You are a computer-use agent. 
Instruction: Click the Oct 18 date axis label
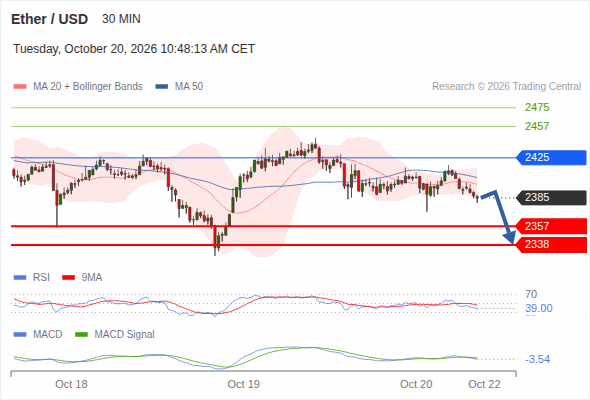pos(71,384)
